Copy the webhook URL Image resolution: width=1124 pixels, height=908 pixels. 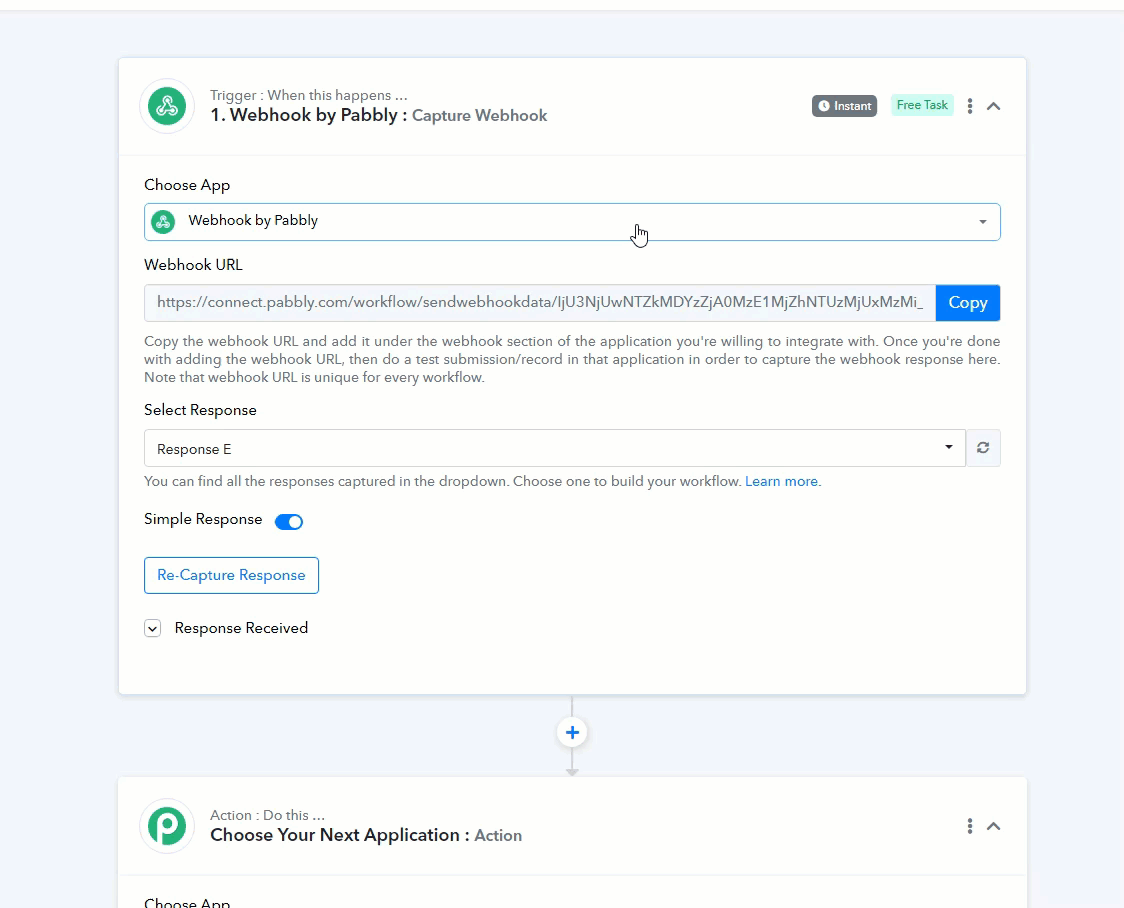click(x=968, y=302)
